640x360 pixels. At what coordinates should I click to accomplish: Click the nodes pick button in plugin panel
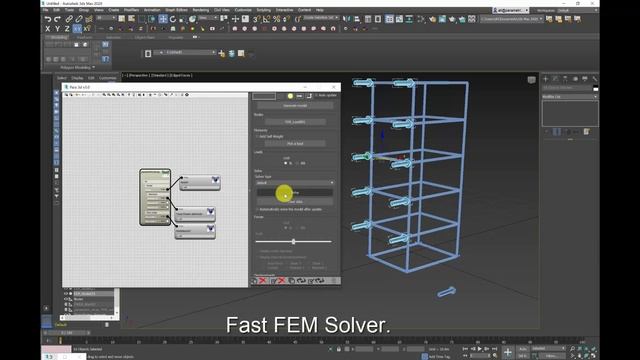pyautogui.click(x=295, y=122)
